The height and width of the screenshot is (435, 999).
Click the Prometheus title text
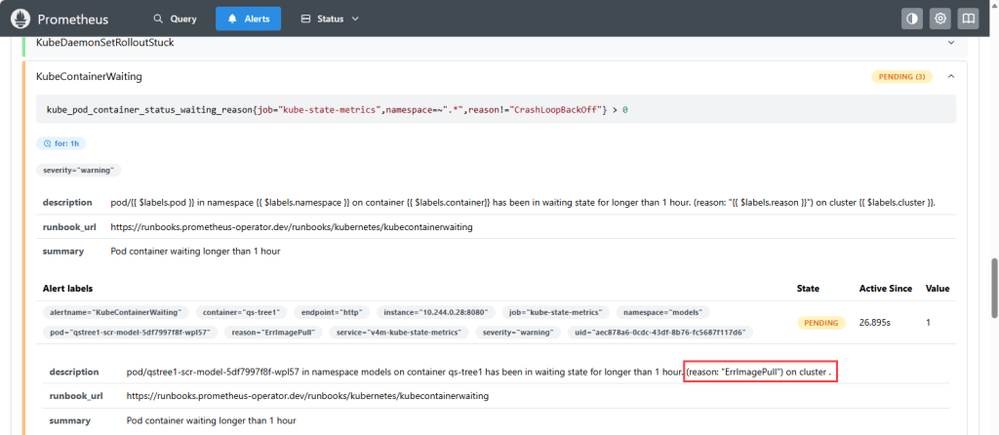(x=73, y=19)
